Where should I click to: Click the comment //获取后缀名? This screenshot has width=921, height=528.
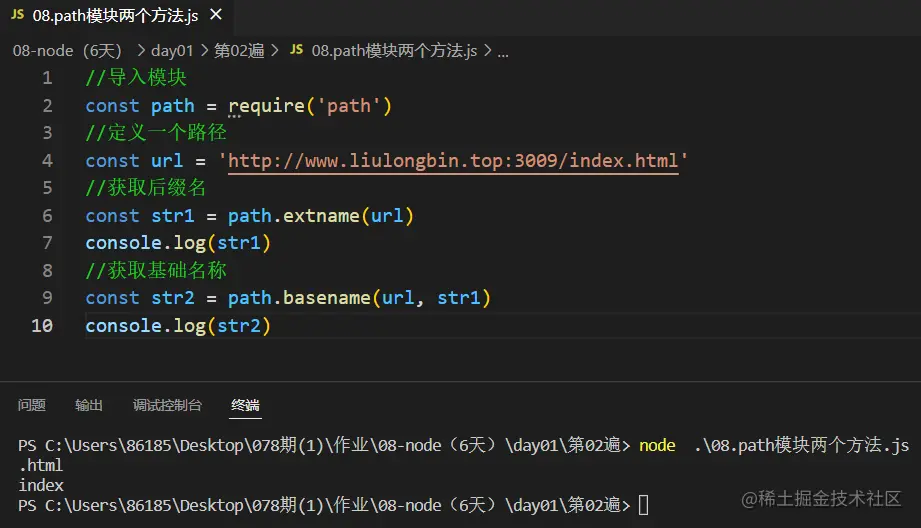(146, 188)
